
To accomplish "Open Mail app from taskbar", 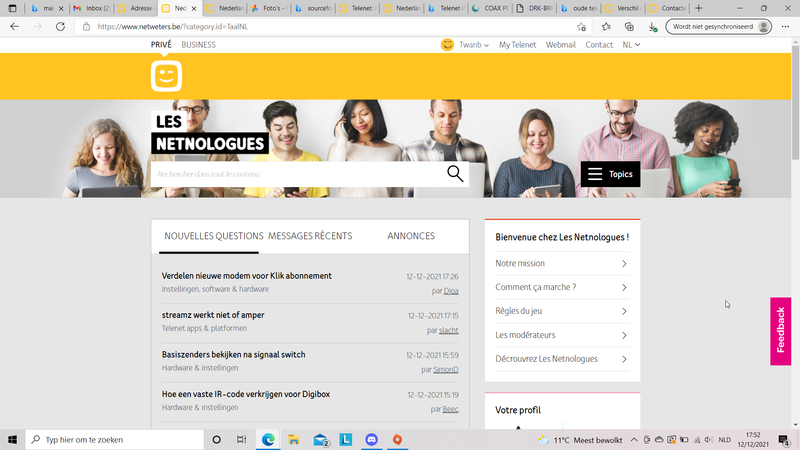I will pos(320,439).
